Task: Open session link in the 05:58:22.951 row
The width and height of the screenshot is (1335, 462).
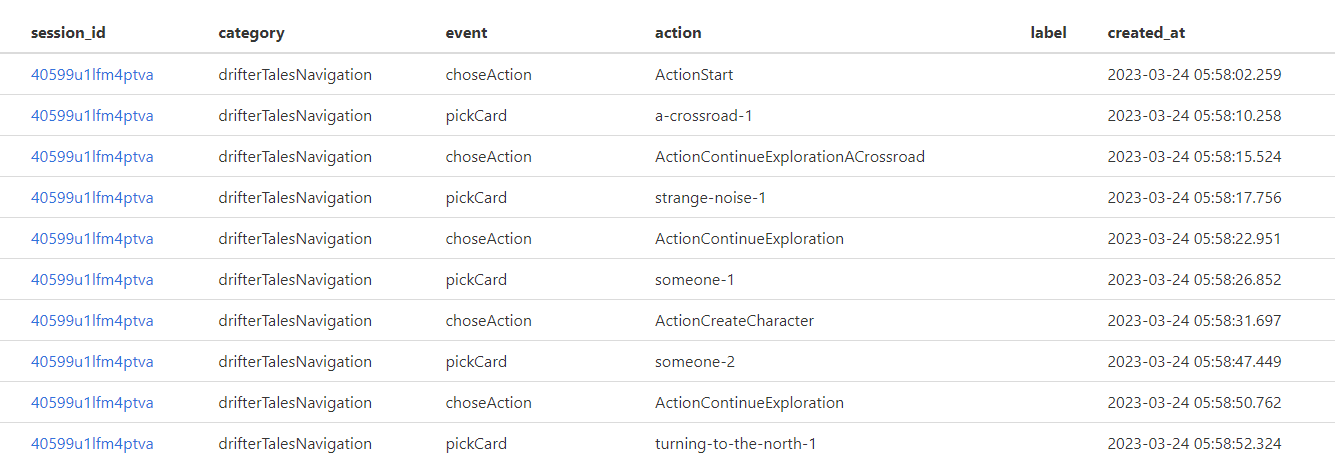Action: (x=92, y=238)
